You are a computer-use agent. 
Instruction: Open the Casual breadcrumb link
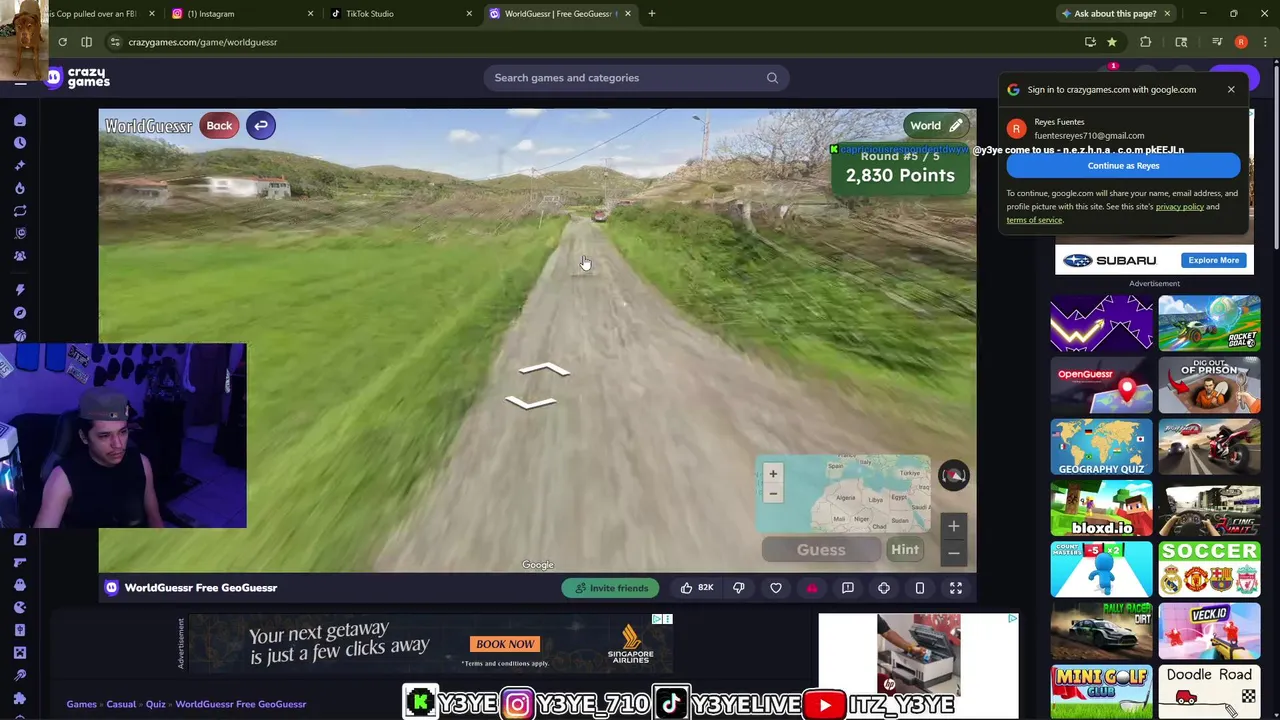(121, 704)
